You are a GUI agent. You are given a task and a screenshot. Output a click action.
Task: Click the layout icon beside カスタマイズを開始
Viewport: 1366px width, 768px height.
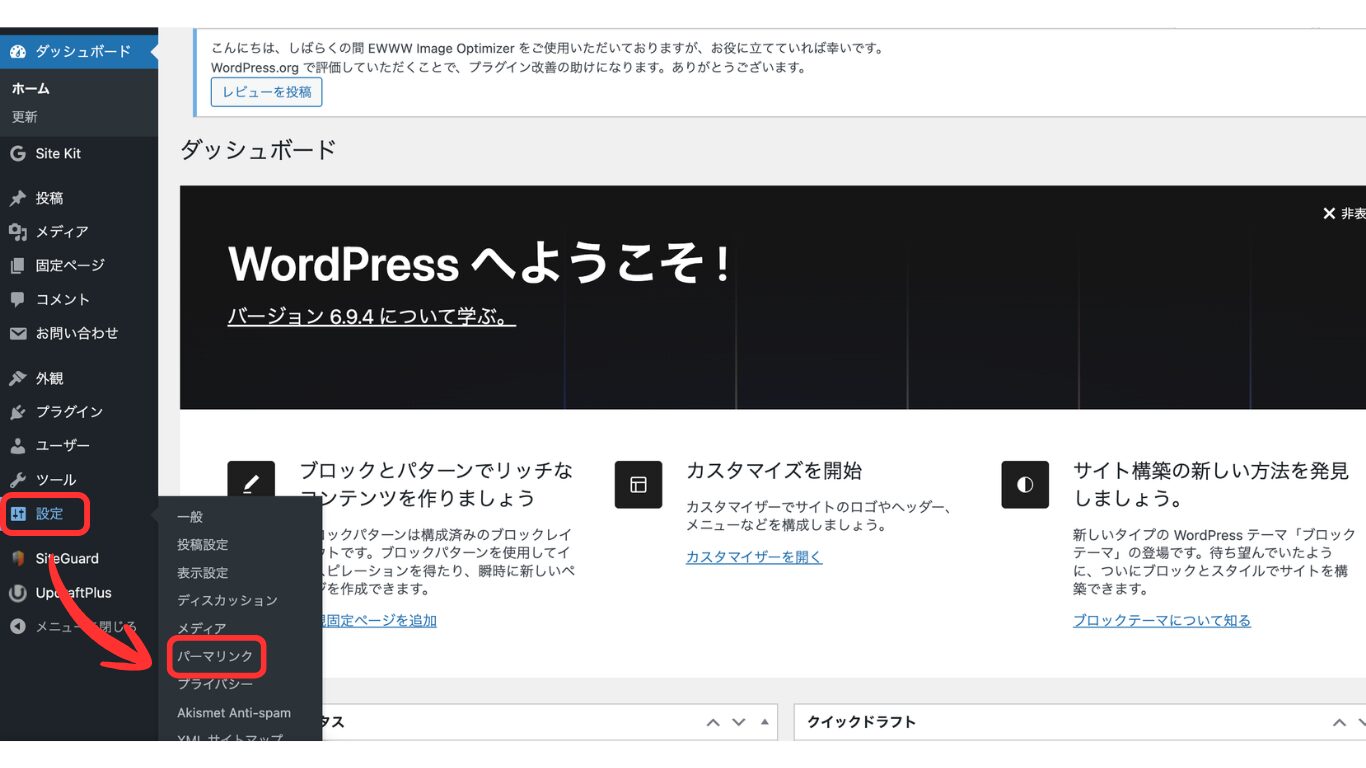[638, 484]
